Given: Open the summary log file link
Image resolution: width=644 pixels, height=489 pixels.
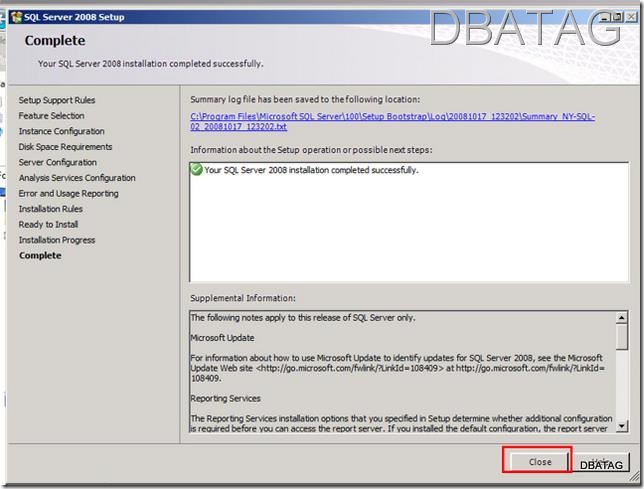Looking at the screenshot, I should (393, 122).
